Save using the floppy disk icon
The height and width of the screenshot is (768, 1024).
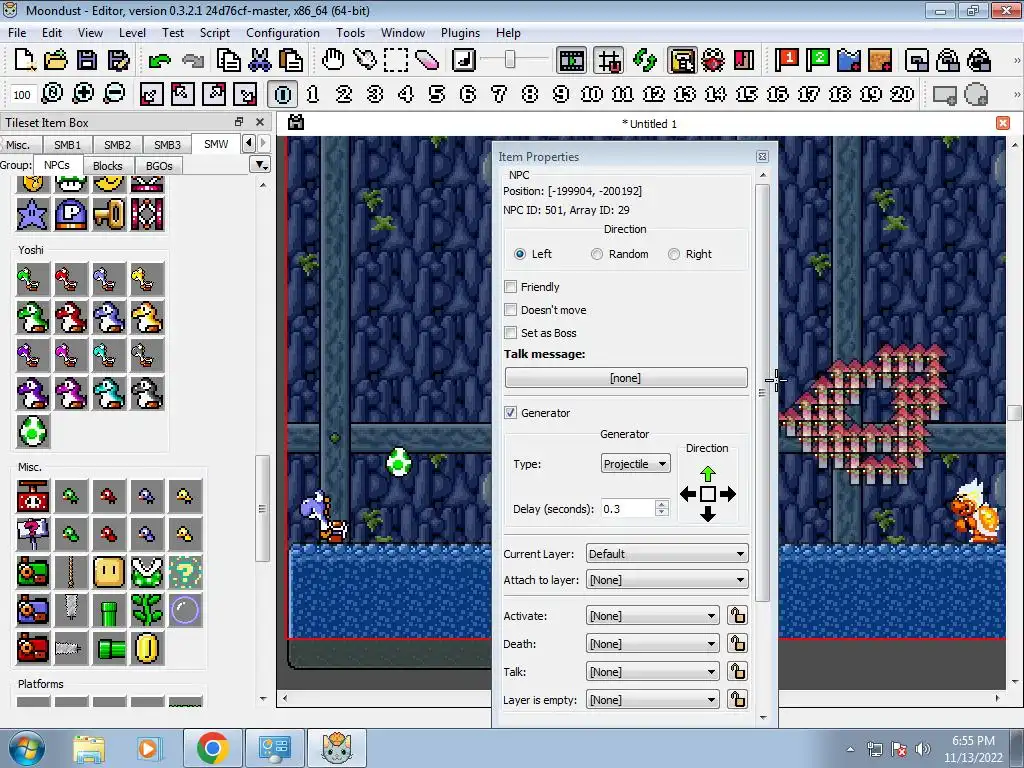pos(87,60)
